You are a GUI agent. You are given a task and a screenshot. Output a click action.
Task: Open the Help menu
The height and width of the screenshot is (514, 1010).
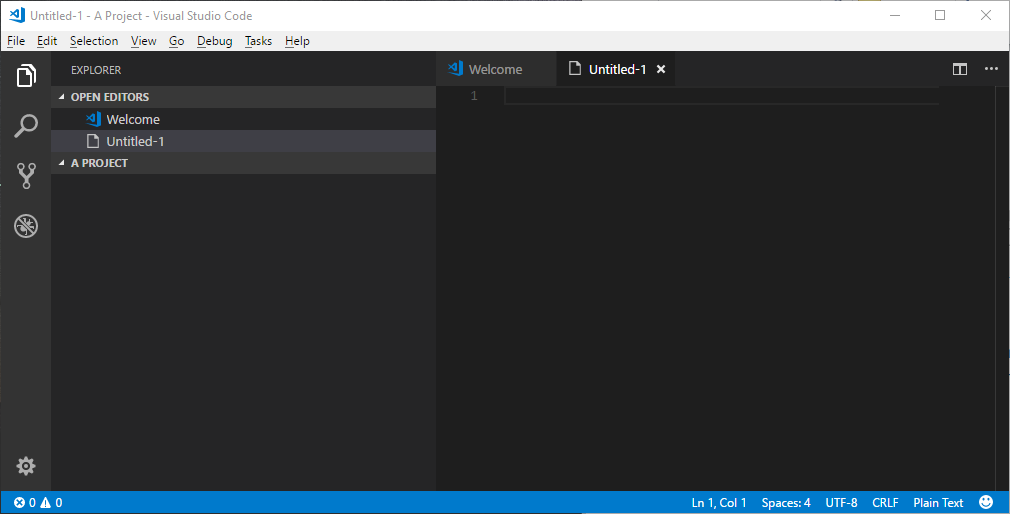(298, 41)
